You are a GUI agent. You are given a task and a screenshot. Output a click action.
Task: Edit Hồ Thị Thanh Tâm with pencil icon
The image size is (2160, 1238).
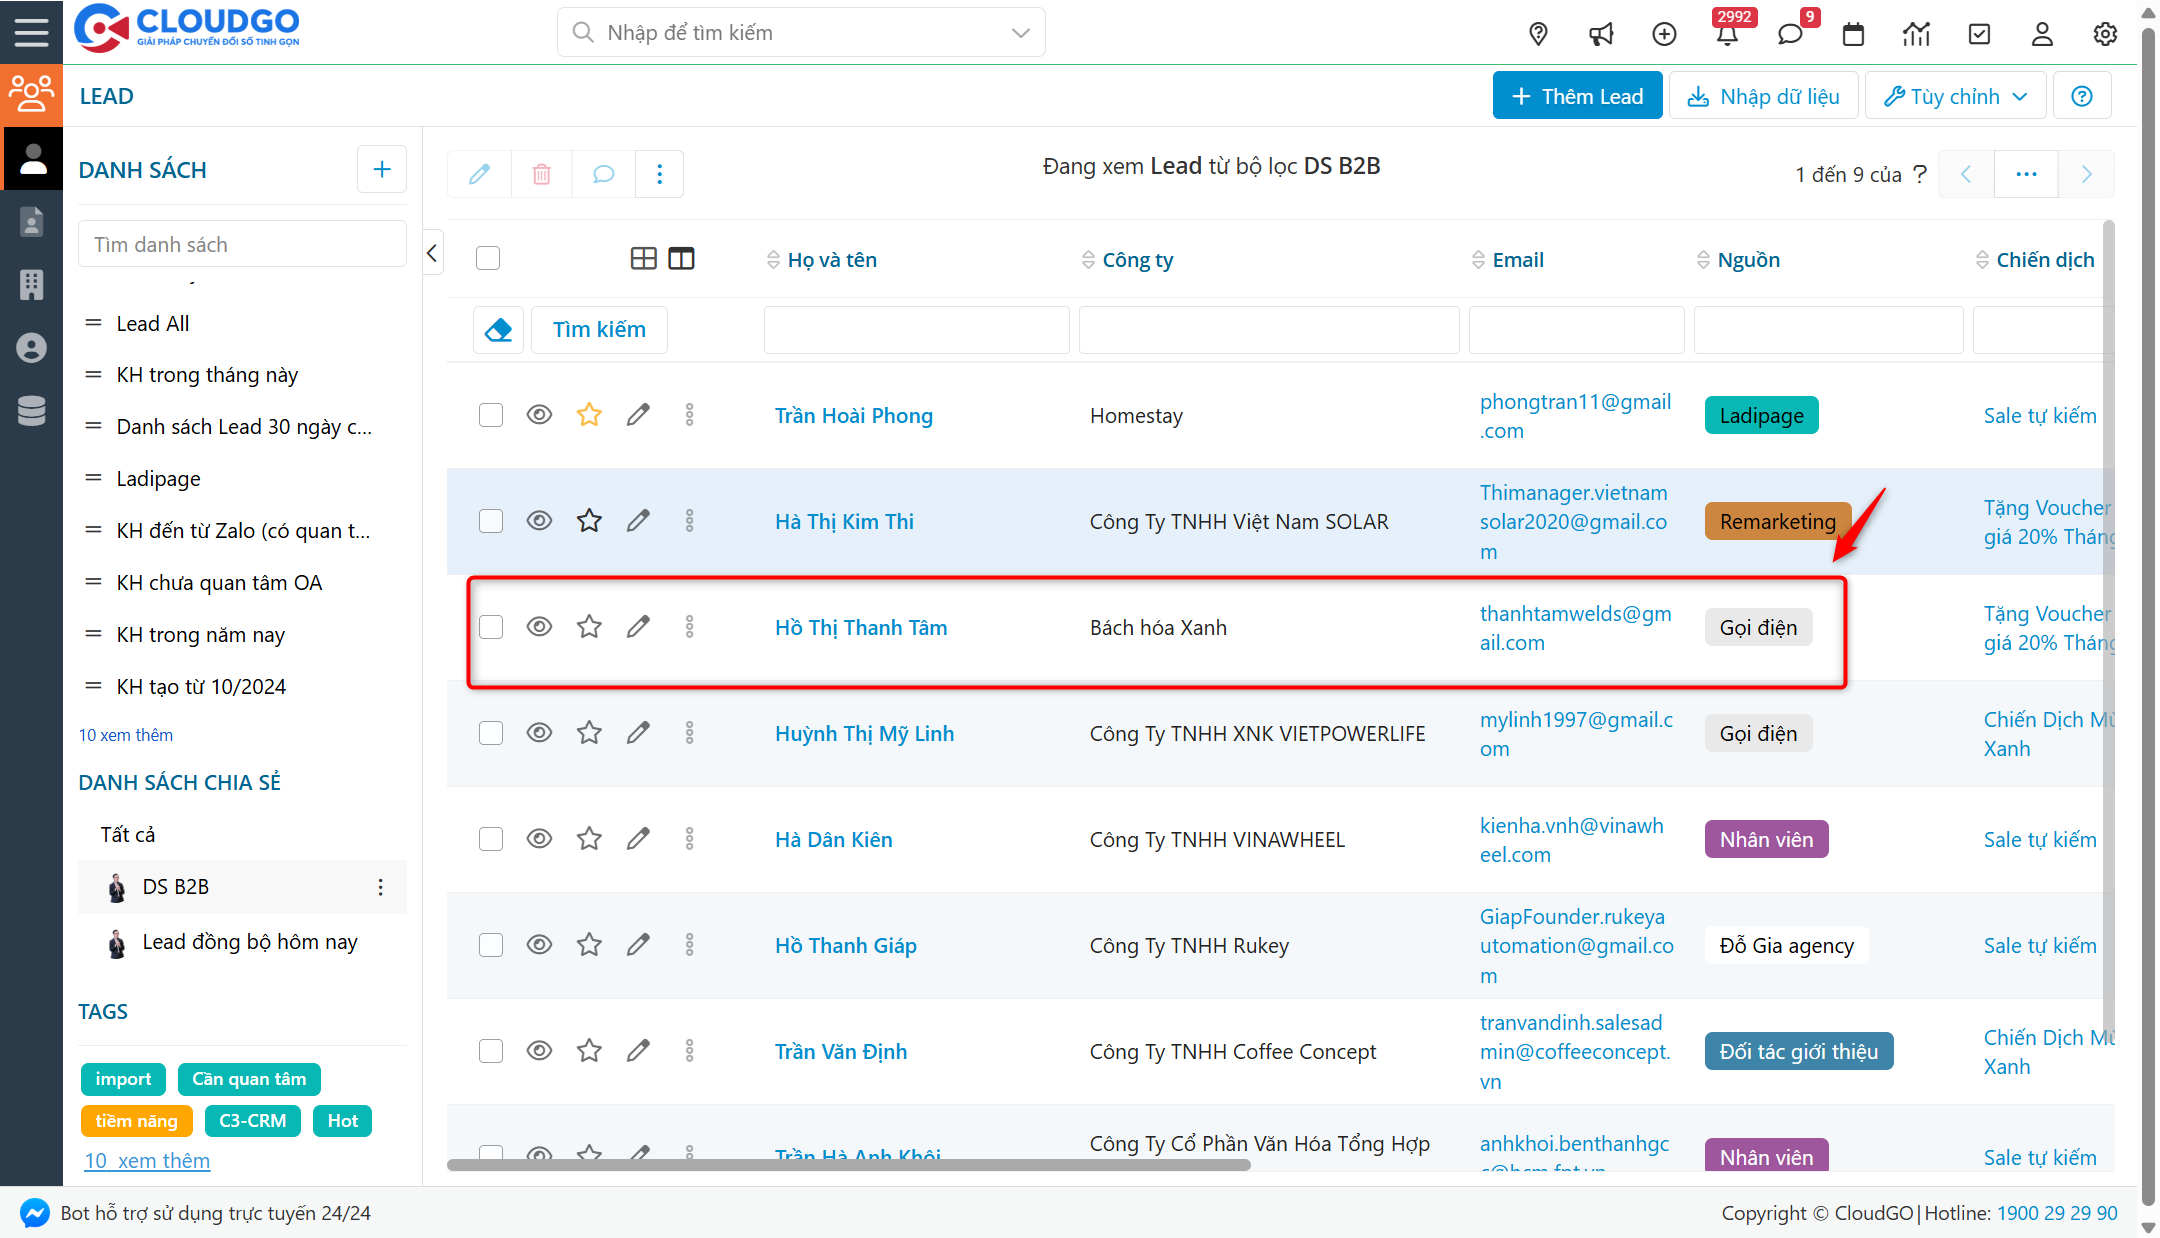click(x=638, y=627)
